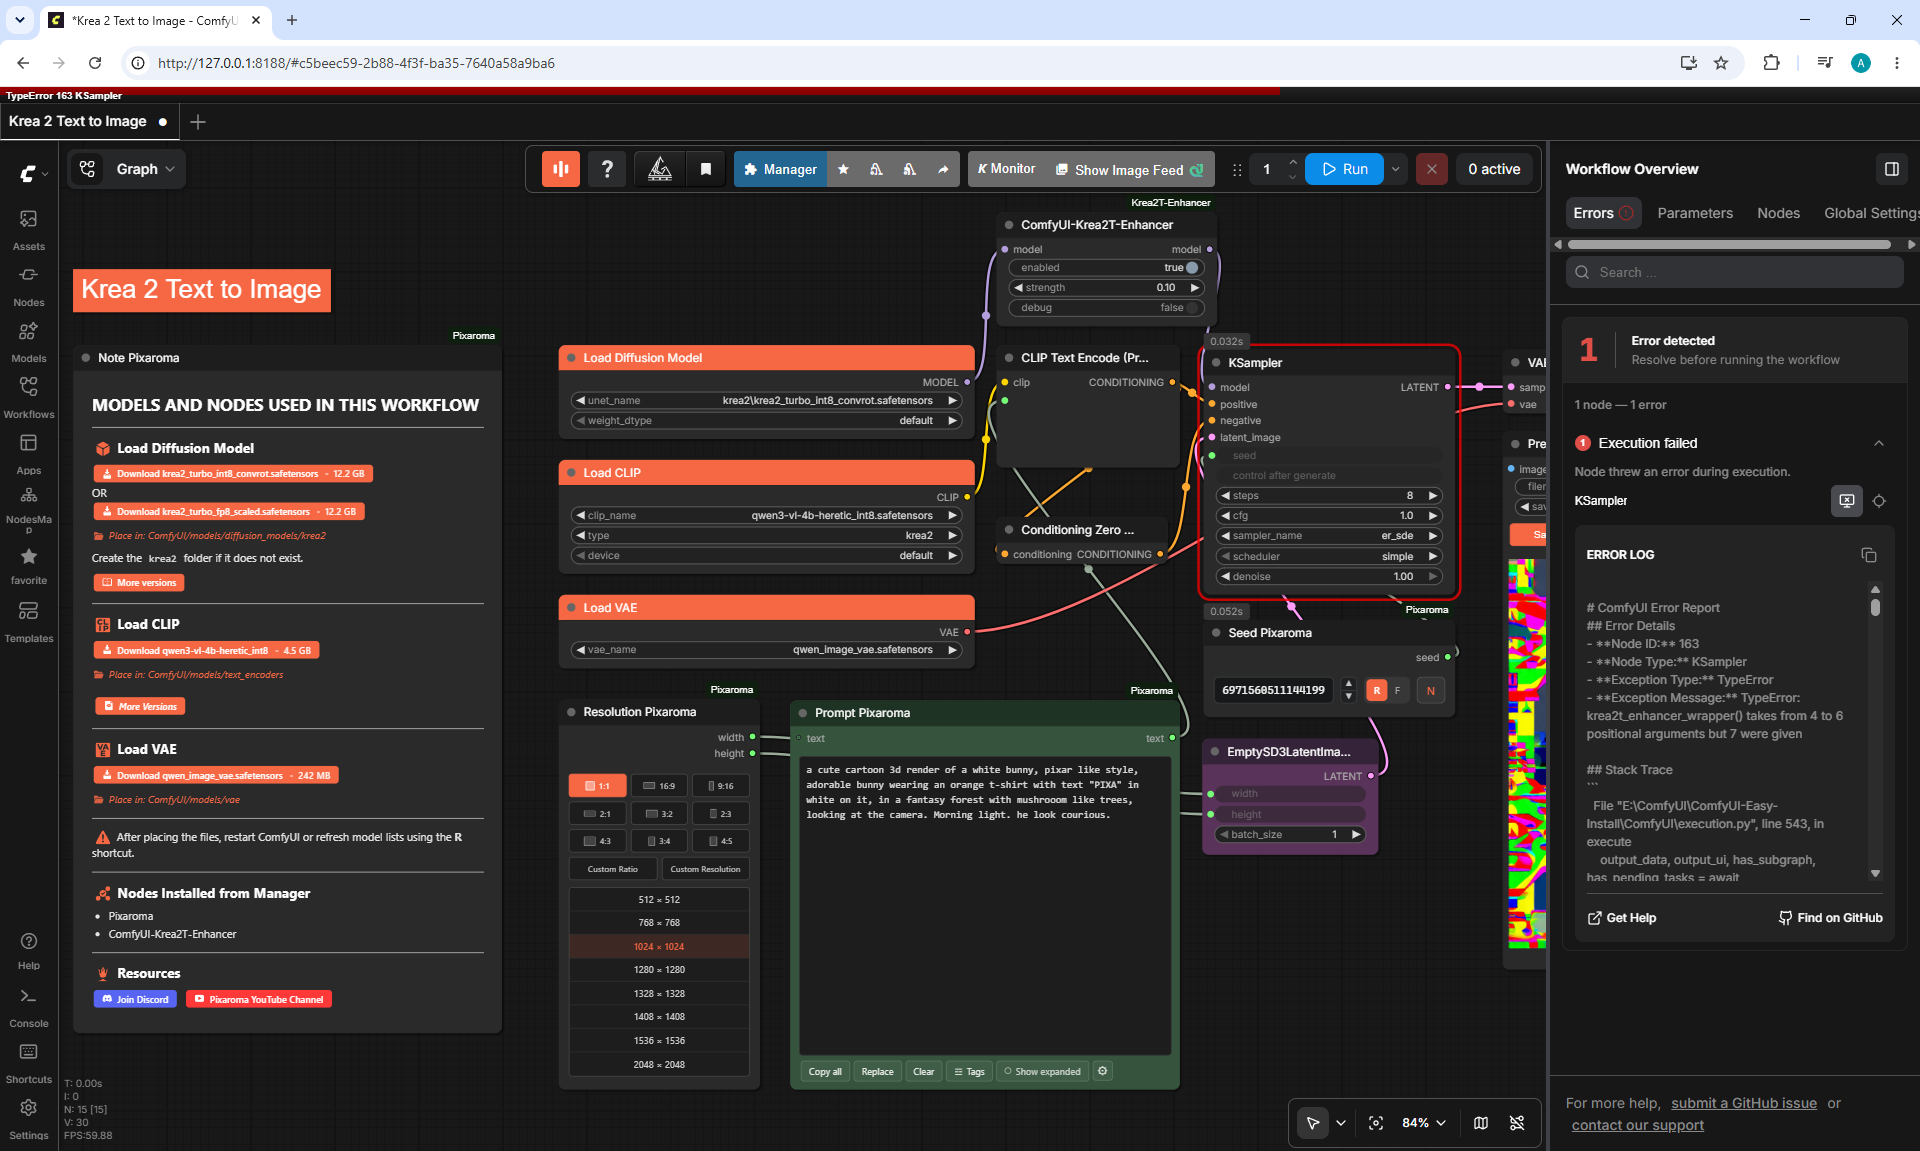Click Find on GitHub
This screenshot has width=1920, height=1151.
coord(1830,918)
